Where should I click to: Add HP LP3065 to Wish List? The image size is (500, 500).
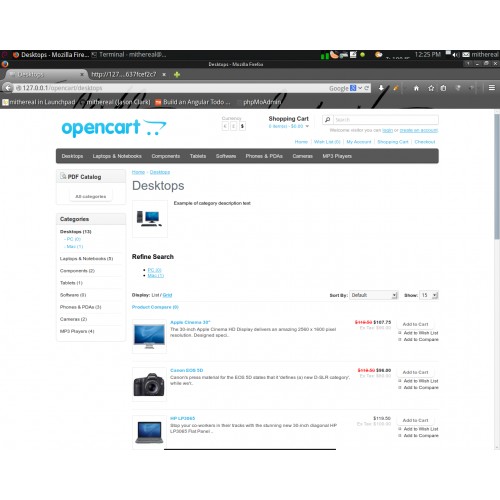(421, 429)
